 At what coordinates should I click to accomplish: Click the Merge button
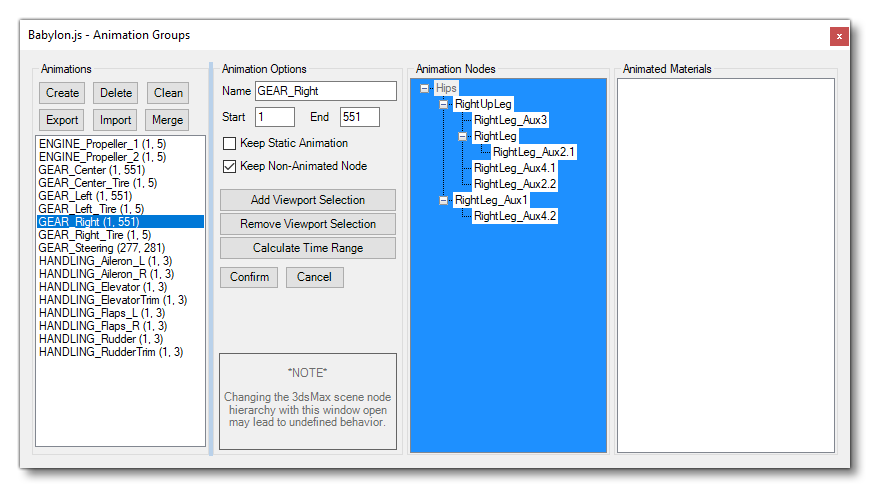tap(168, 120)
